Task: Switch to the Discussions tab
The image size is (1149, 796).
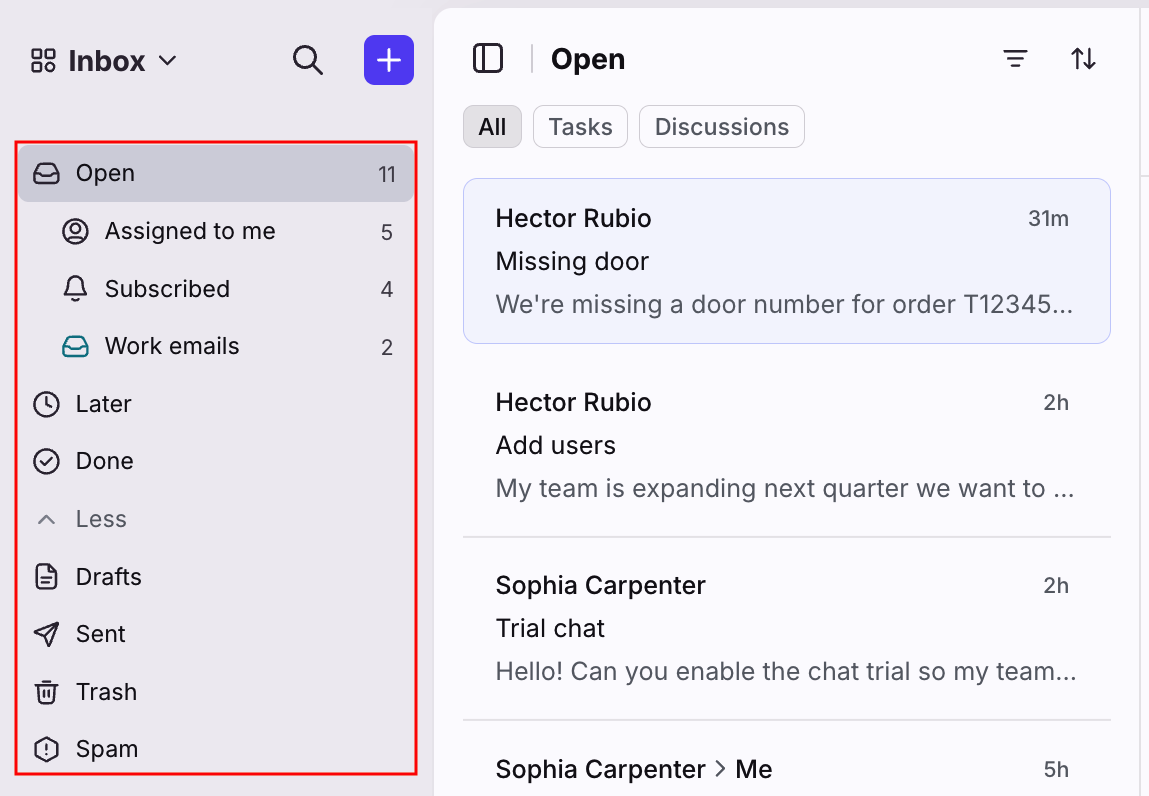Action: coord(722,127)
